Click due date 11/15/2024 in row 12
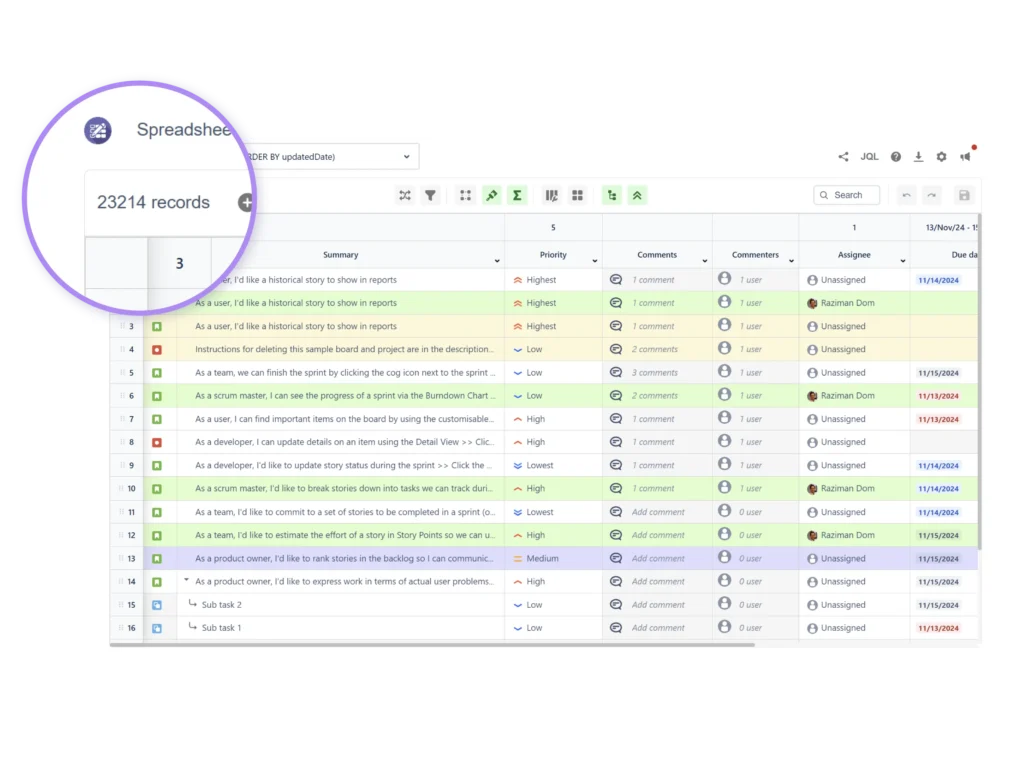The height and width of the screenshot is (768, 1024). pyautogui.click(x=938, y=536)
